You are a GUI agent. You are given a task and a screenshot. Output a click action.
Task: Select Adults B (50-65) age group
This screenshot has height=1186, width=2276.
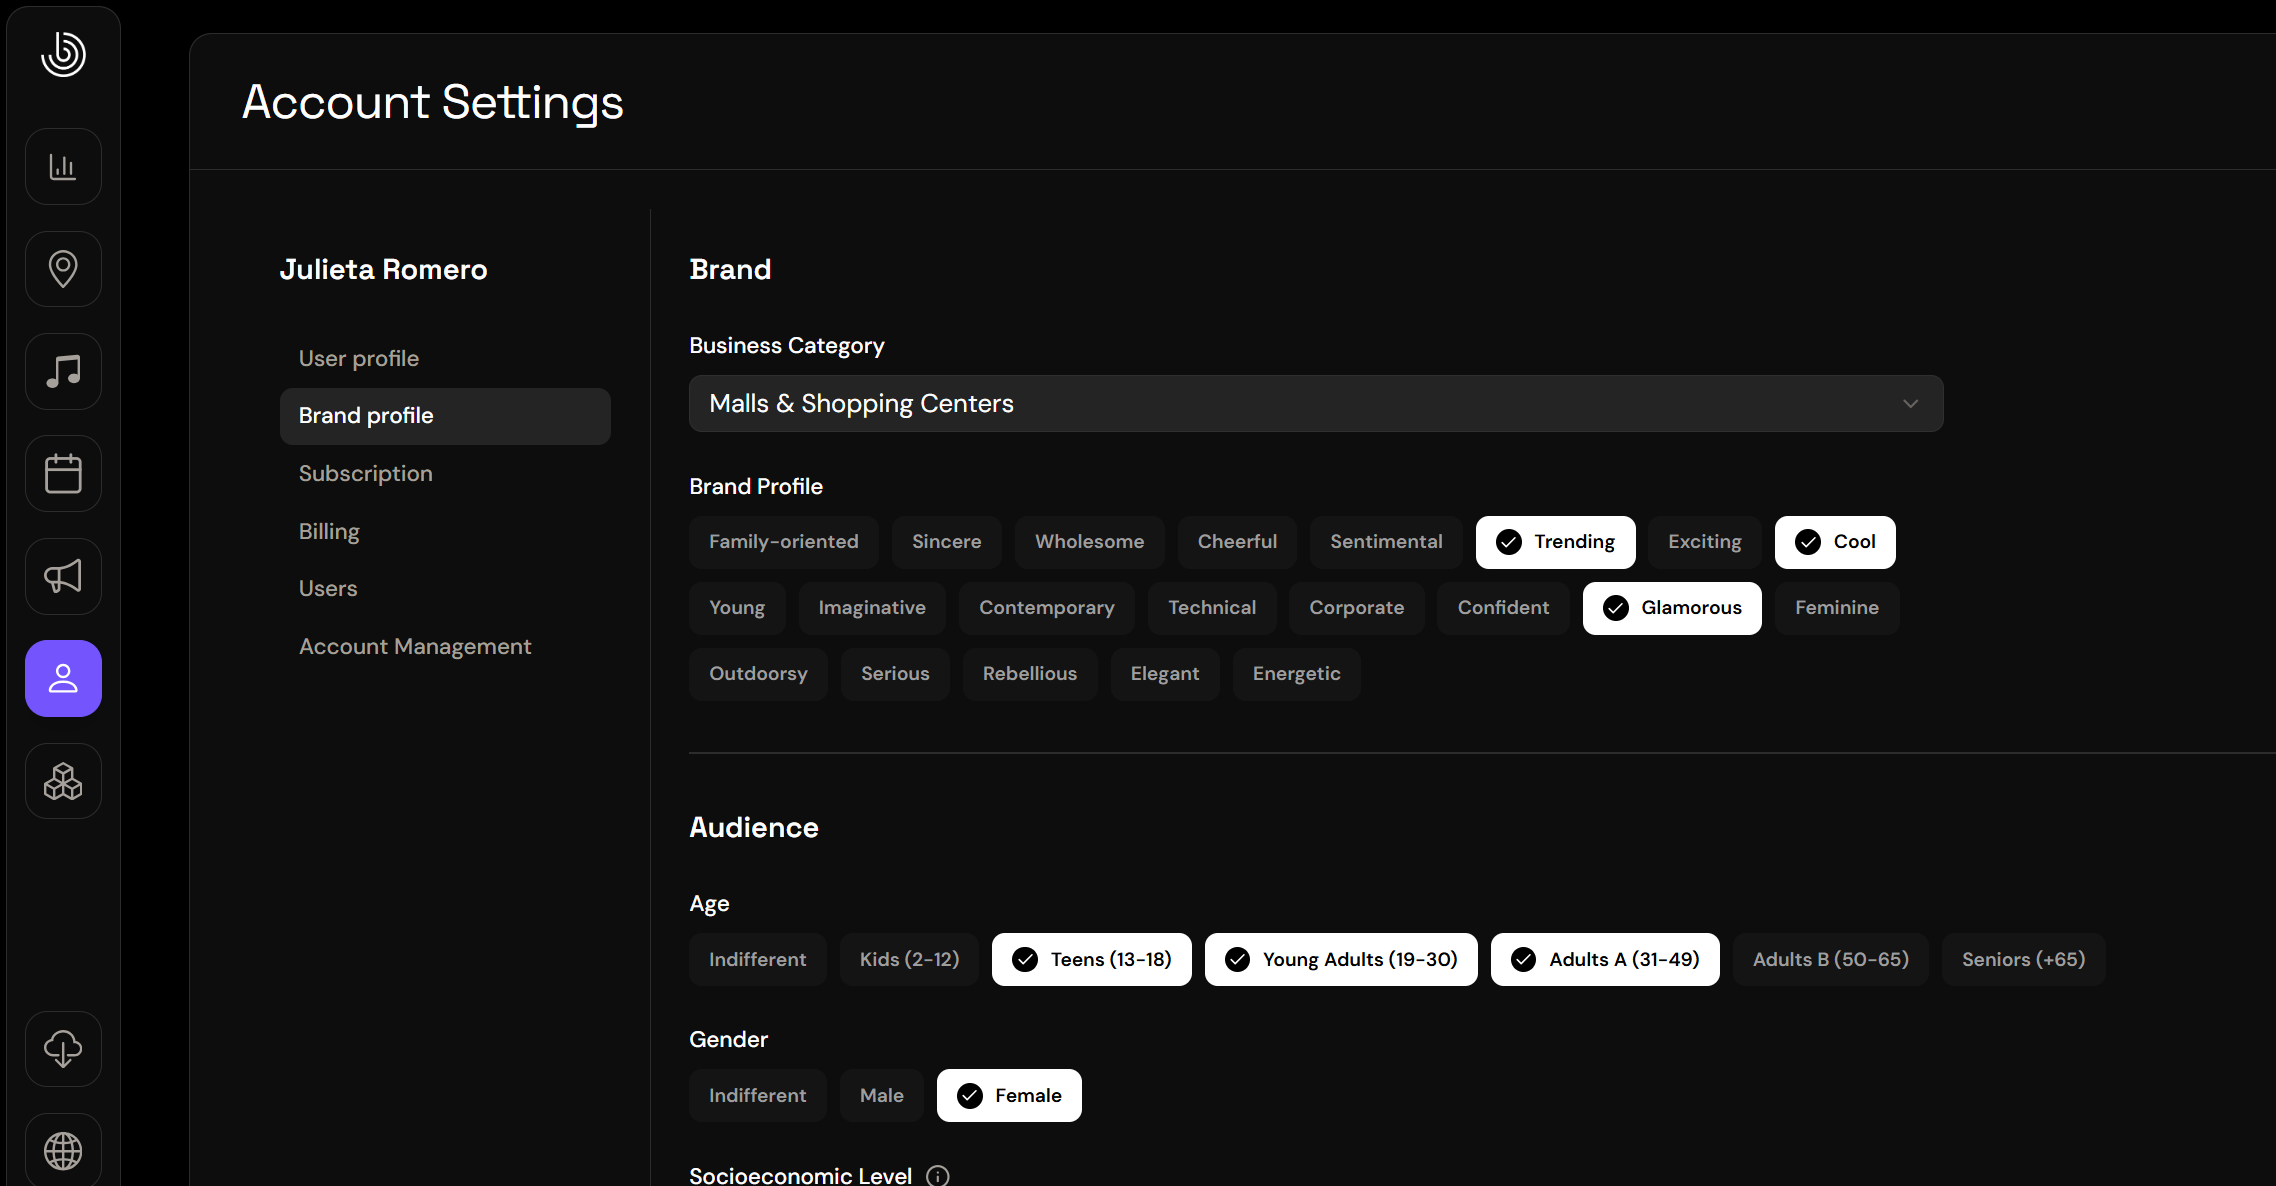tap(1831, 960)
